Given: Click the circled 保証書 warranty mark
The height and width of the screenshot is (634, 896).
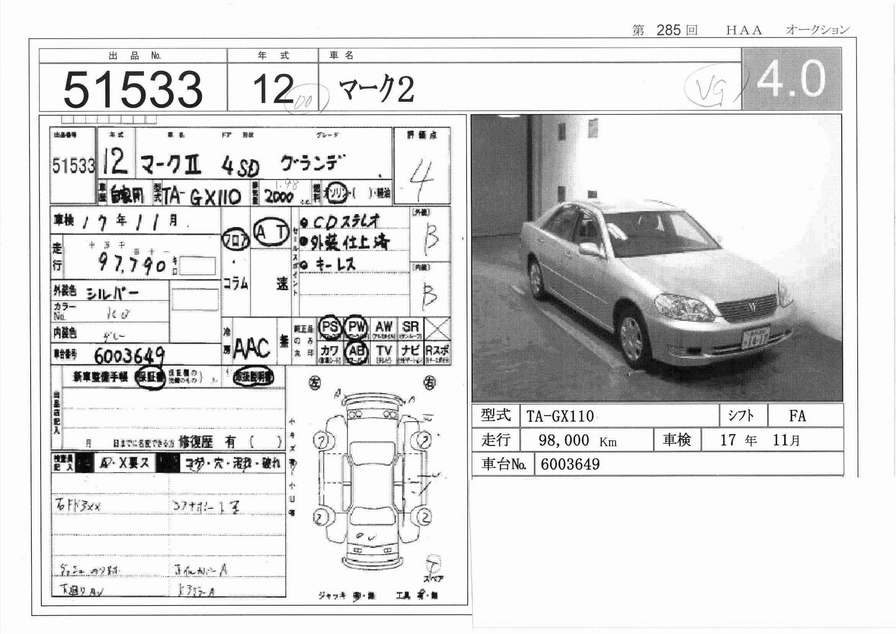Looking at the screenshot, I should [150, 378].
